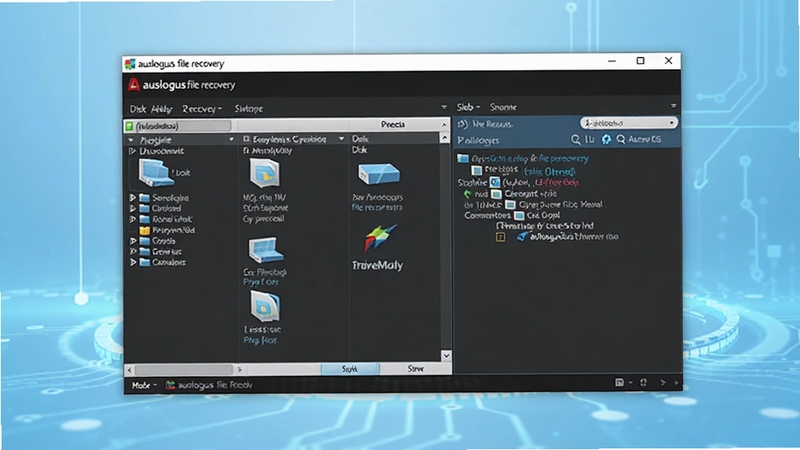This screenshot has height=450, width=800.
Task: Click the app icon in the bottom status bar
Action: tap(170, 385)
